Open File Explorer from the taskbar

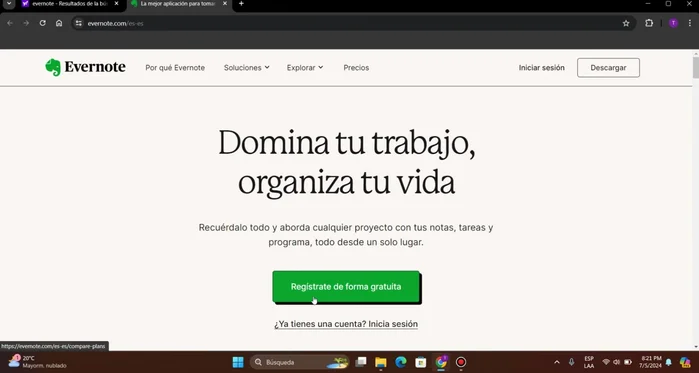click(x=381, y=362)
